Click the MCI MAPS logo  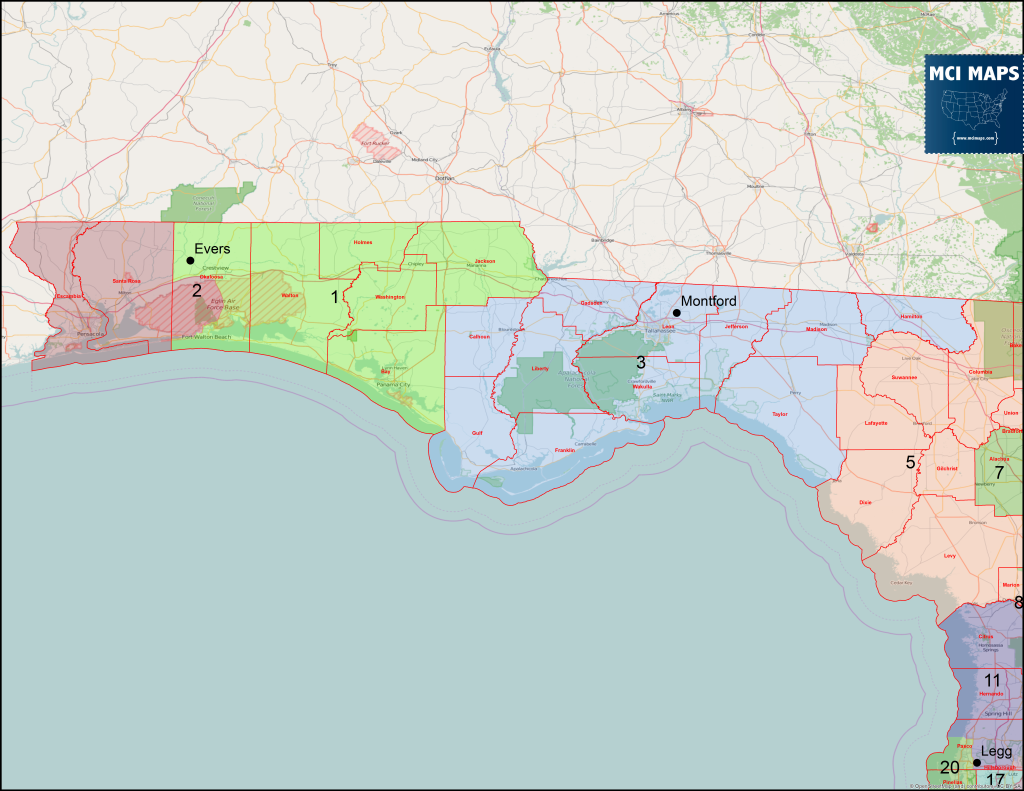974,104
